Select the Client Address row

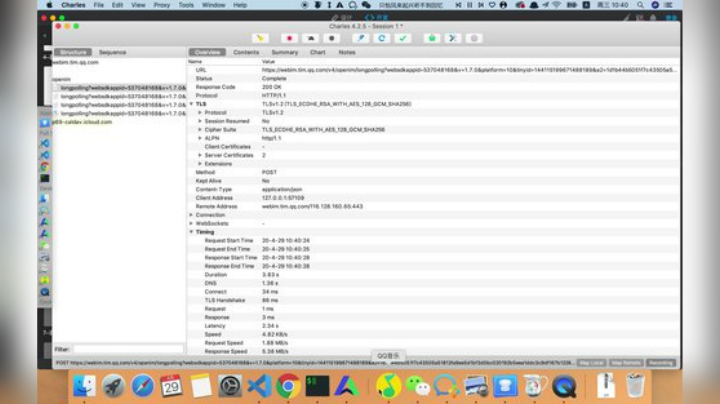pos(433,198)
